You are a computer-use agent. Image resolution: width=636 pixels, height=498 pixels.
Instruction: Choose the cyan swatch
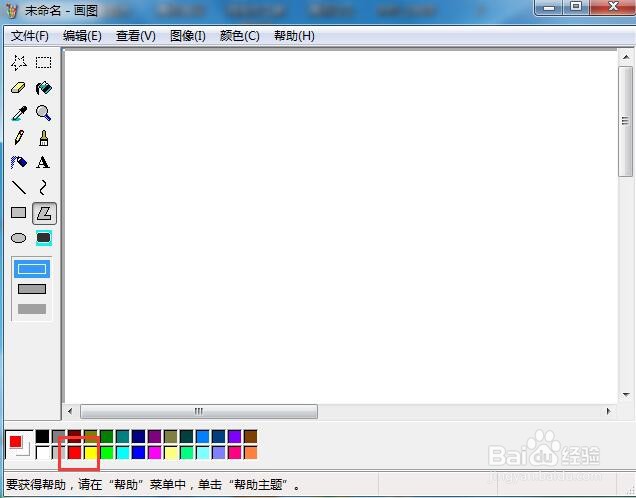tap(122, 452)
